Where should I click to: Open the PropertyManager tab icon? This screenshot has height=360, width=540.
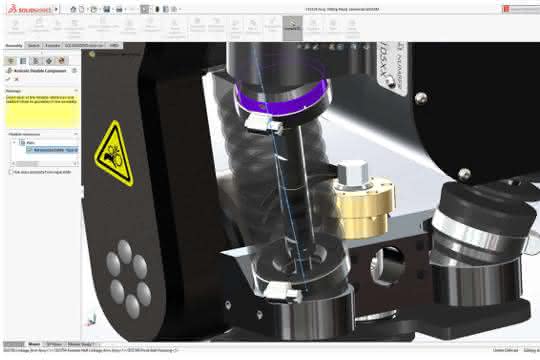(x=23, y=61)
